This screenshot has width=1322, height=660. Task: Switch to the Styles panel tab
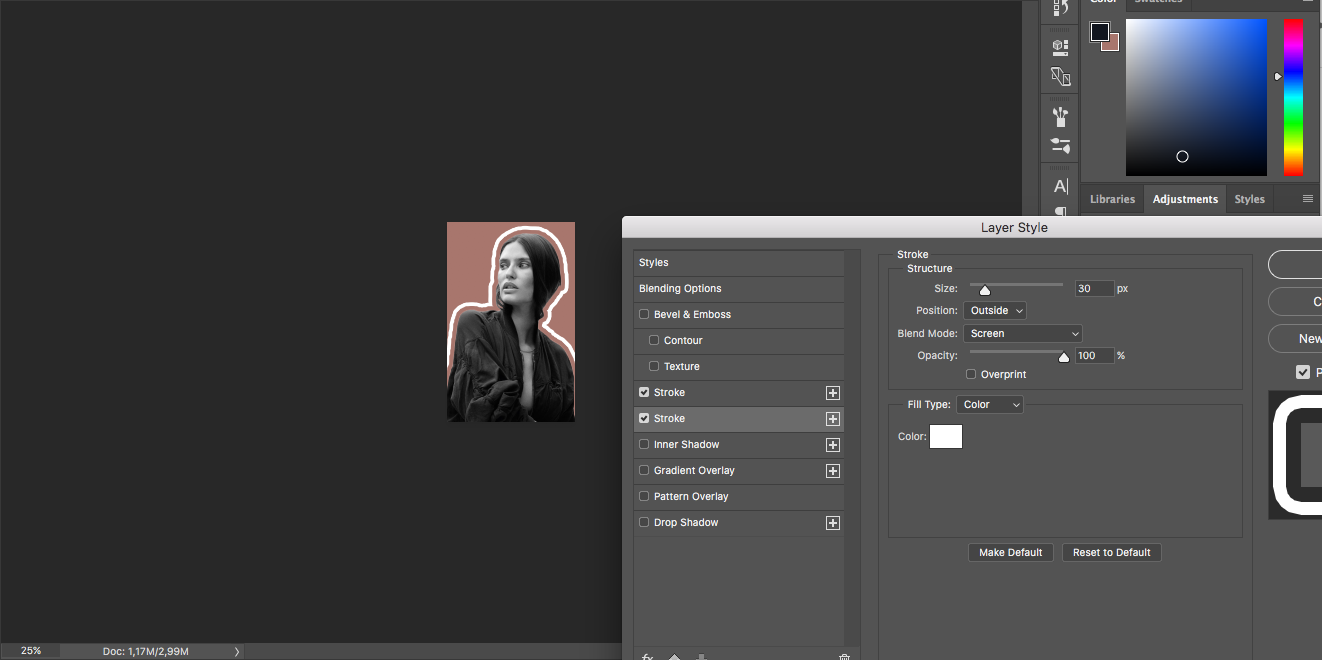click(1249, 199)
